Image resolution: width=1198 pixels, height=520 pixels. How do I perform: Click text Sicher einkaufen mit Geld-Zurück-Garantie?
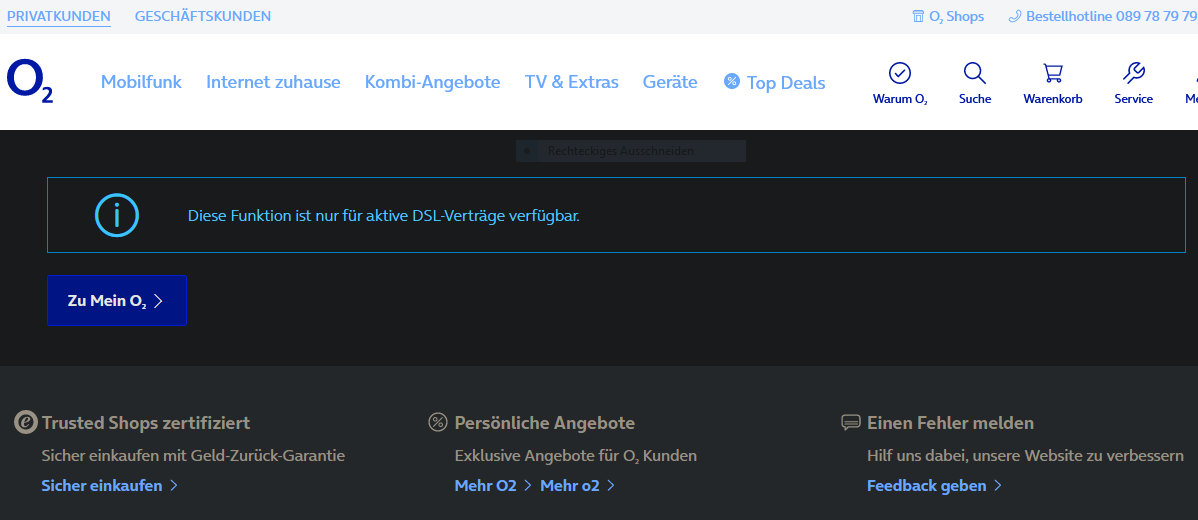click(193, 456)
